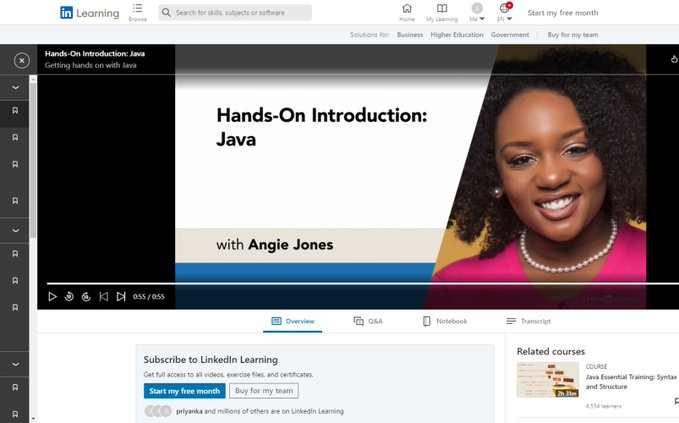Click the top Start my free month link

(x=563, y=13)
